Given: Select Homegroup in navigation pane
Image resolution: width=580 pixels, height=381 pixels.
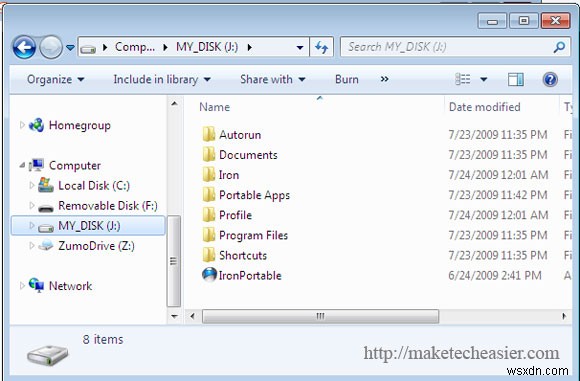Looking at the screenshot, I should coord(80,125).
